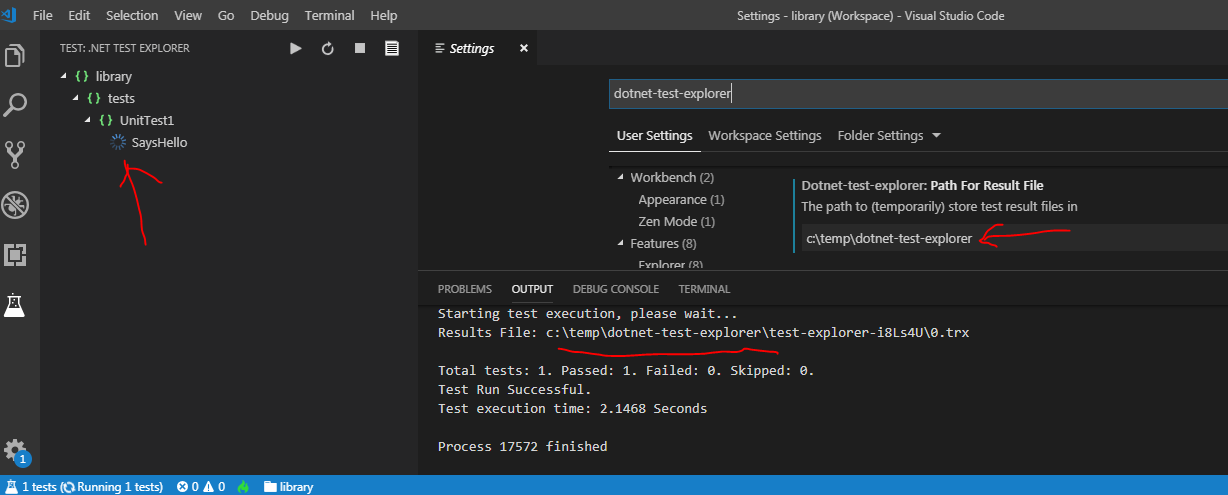Image resolution: width=1228 pixels, height=495 pixels.
Task: Open the Debug menu
Action: pyautogui.click(x=270, y=16)
